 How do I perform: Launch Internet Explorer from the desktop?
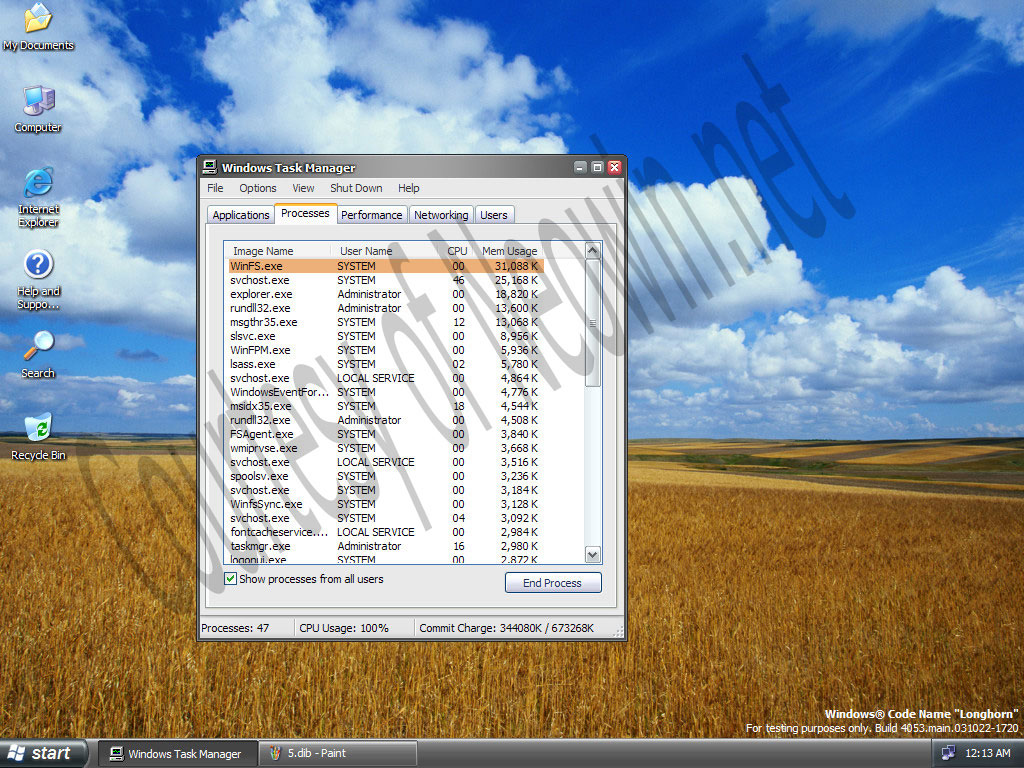pos(38,197)
